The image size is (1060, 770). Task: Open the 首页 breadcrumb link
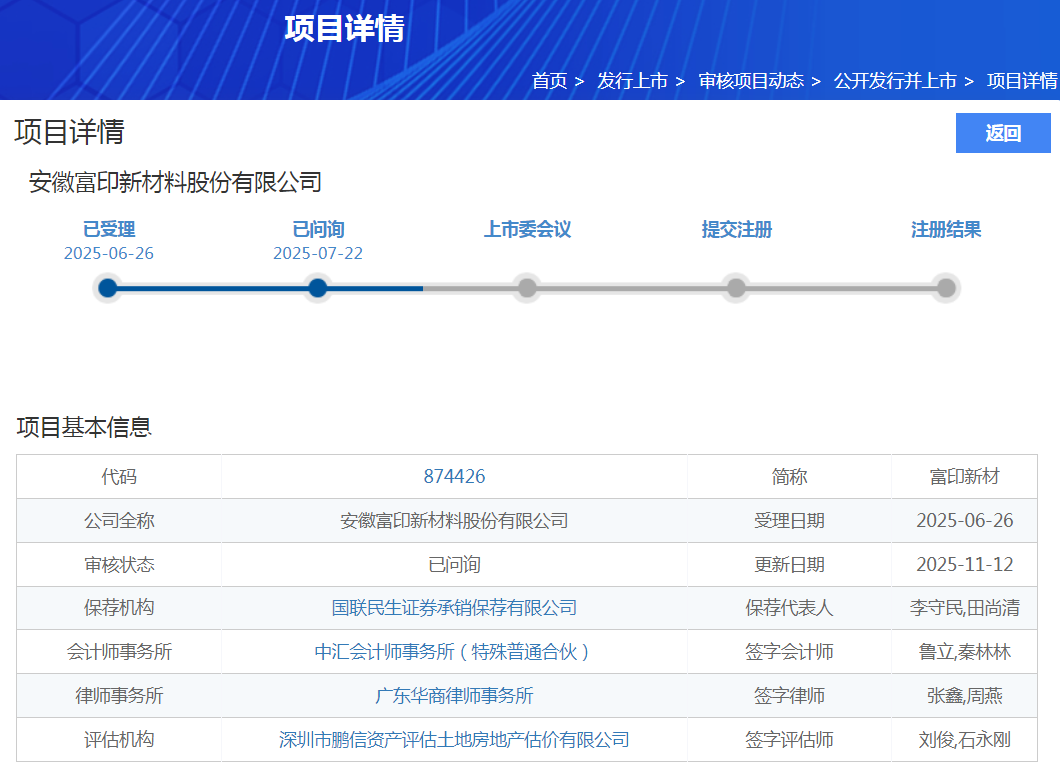tap(549, 81)
